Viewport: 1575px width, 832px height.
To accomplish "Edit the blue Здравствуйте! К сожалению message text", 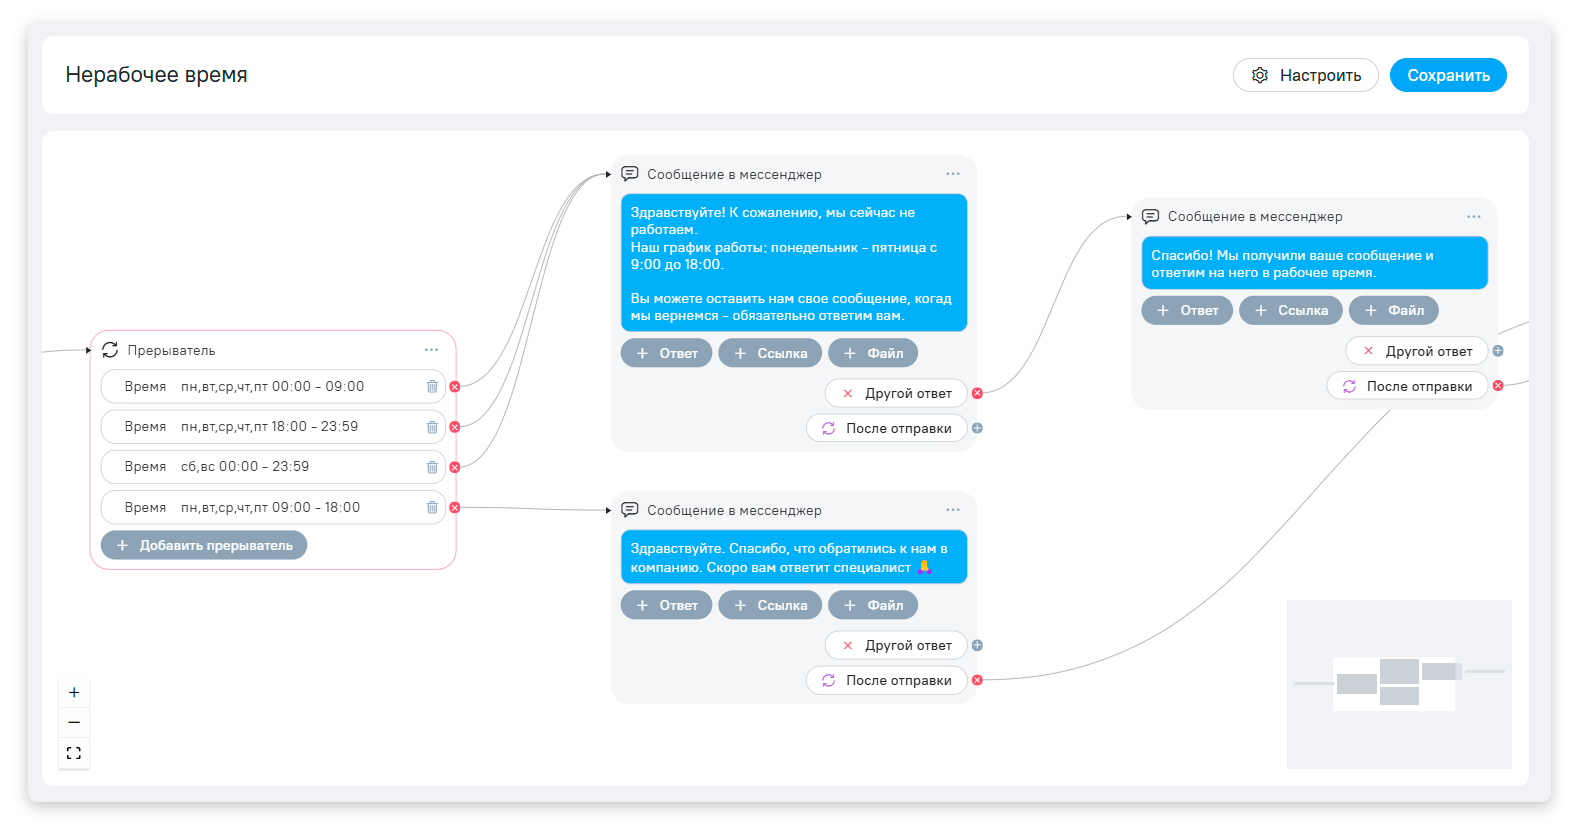I will (x=793, y=263).
